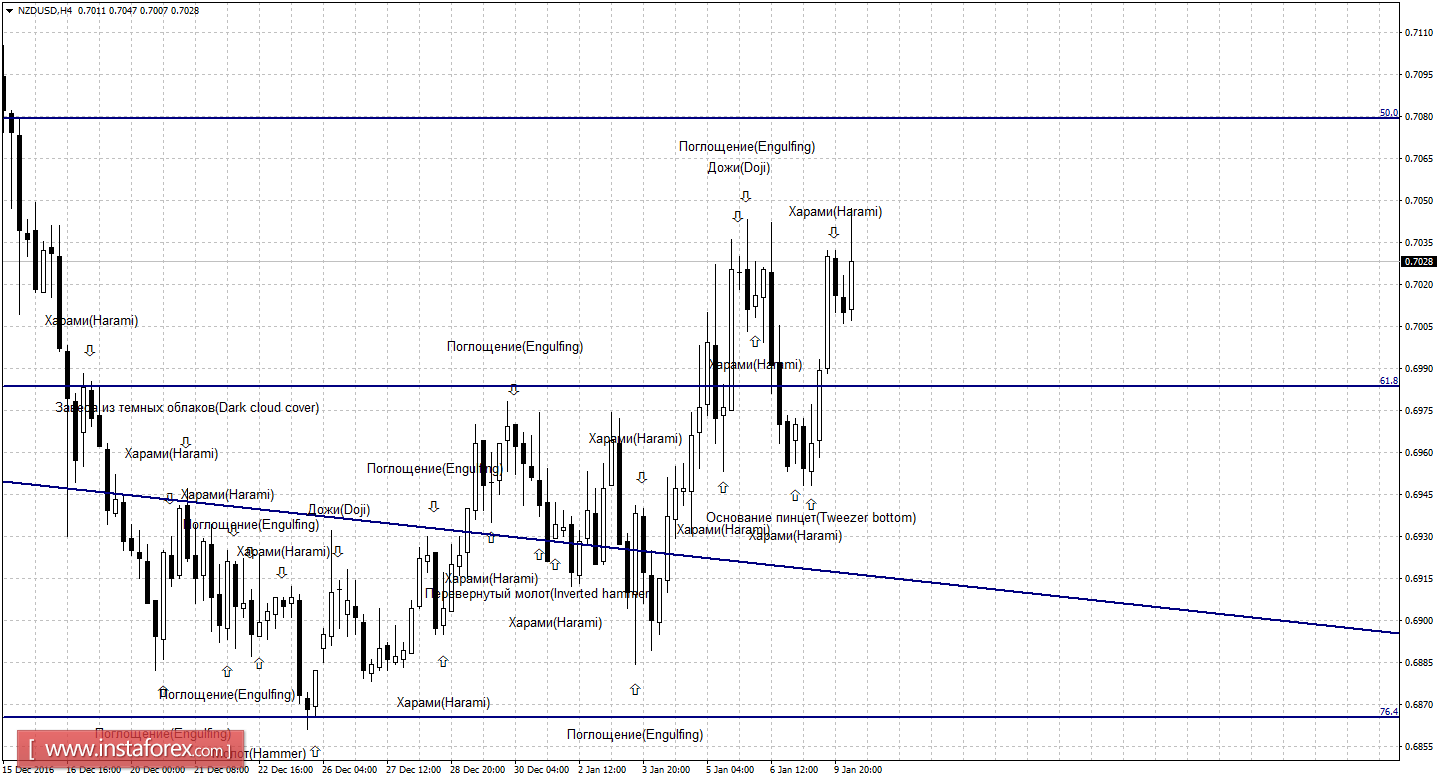Click the down arrow below the top Engulfing annotation
1439x781 pixels.
[745, 196]
